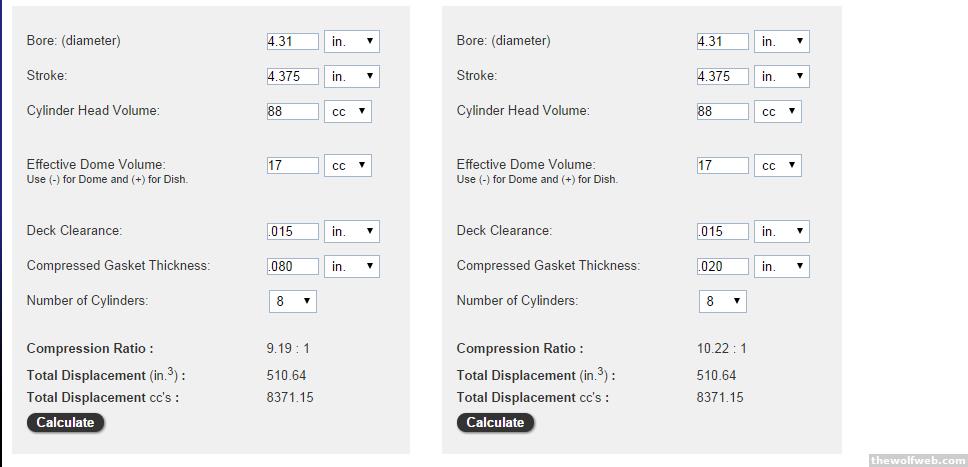Open Deck Clearance unit dropdown on left
This screenshot has width=968, height=467.
tap(352, 231)
